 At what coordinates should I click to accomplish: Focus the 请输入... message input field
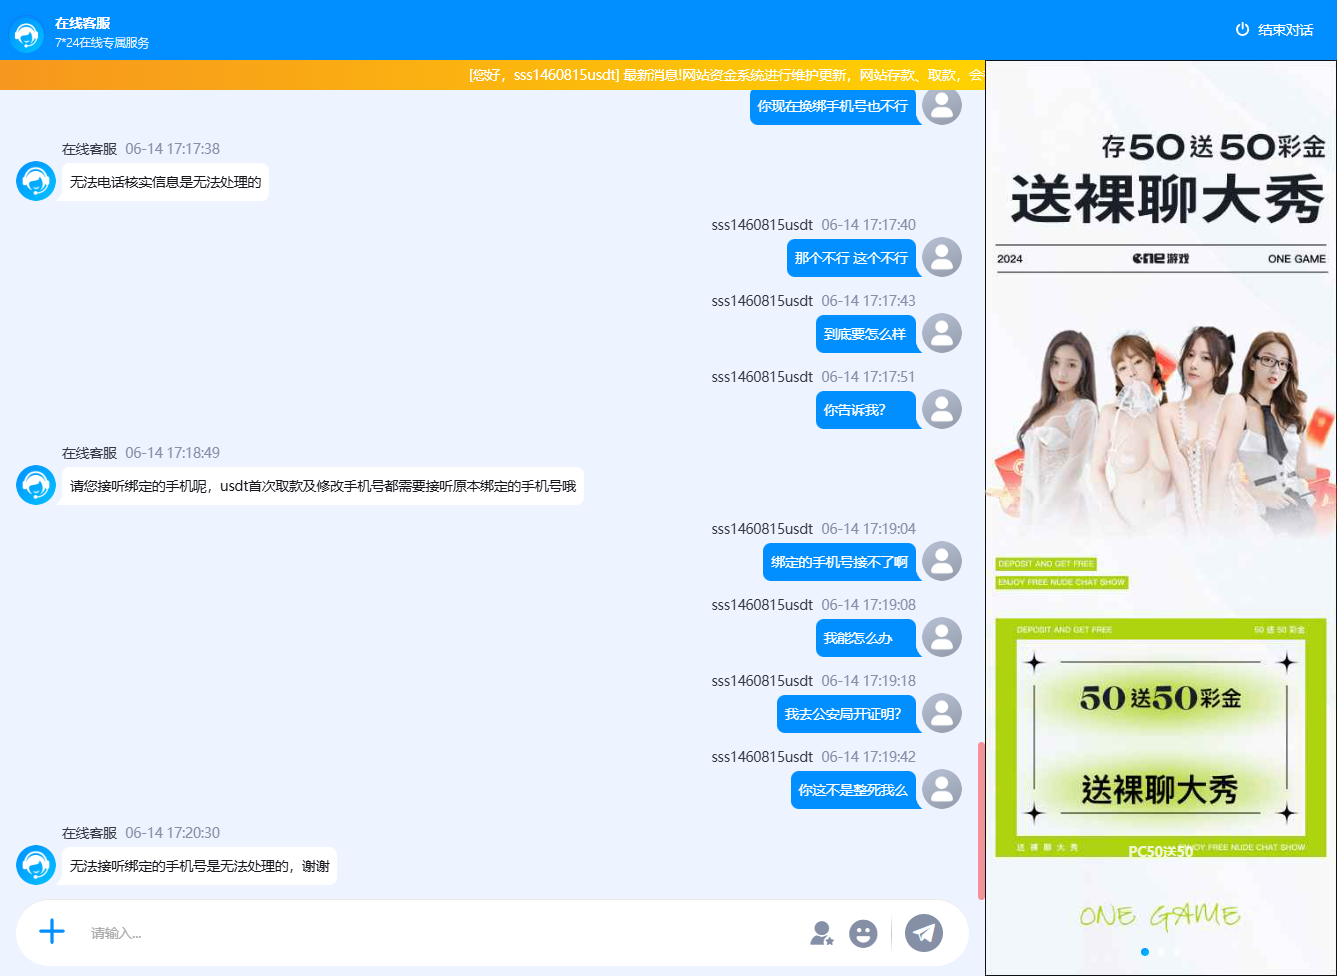(440, 933)
